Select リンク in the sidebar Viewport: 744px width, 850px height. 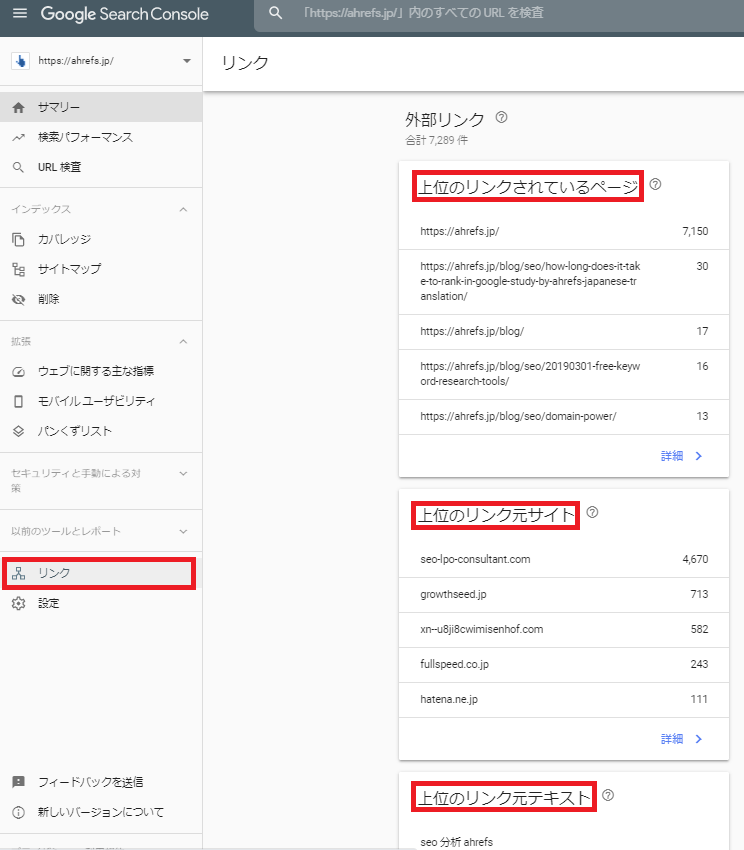[x=99, y=573]
